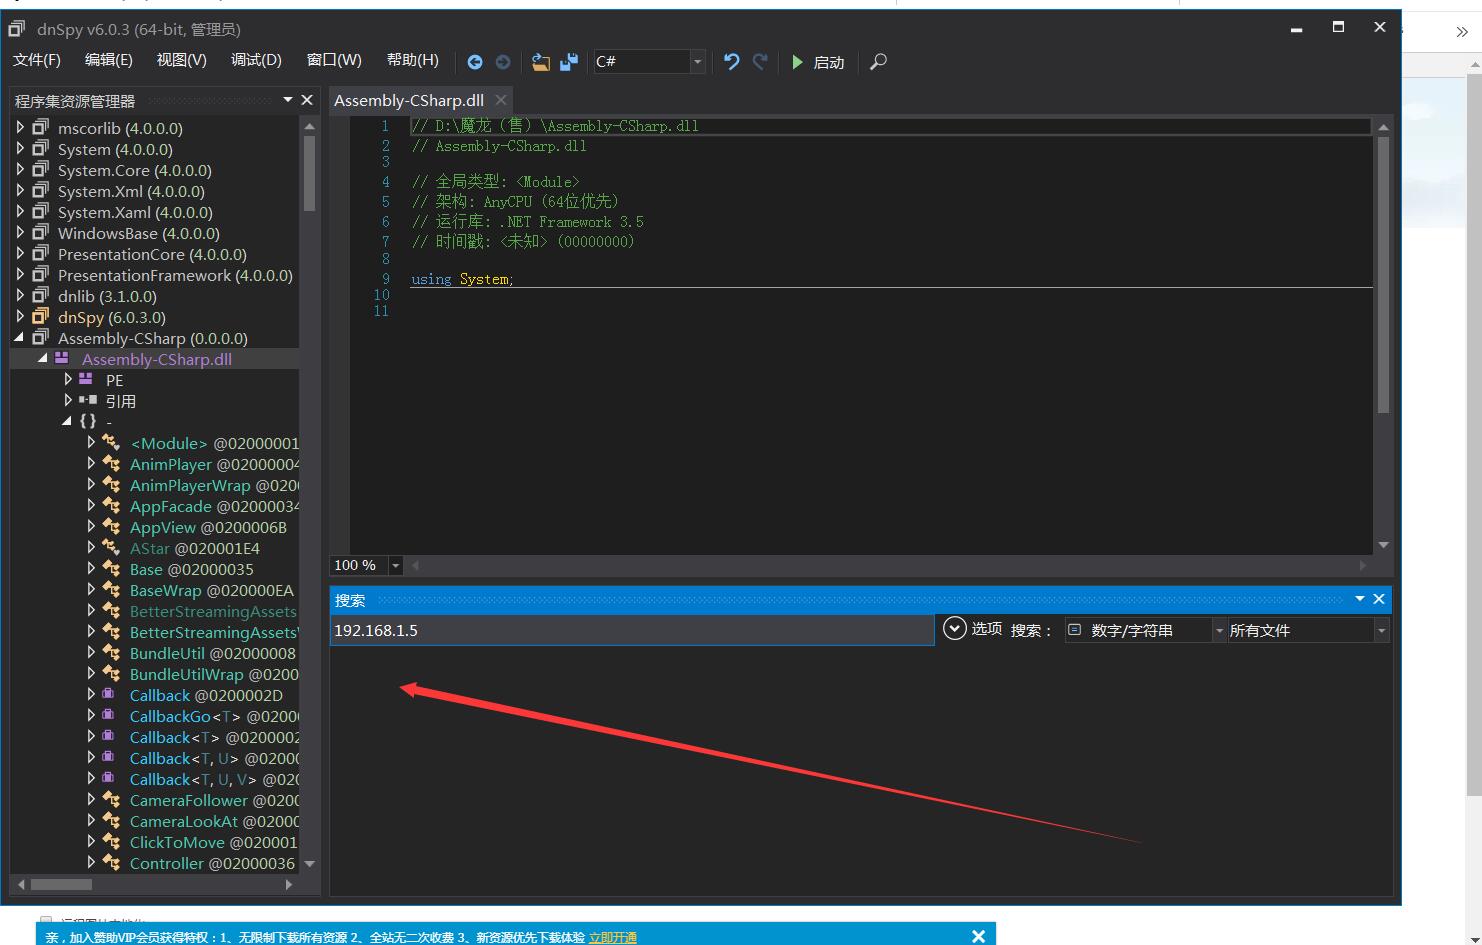
Task: Open the 数字/字符串 search type dropdown
Action: tap(1218, 631)
